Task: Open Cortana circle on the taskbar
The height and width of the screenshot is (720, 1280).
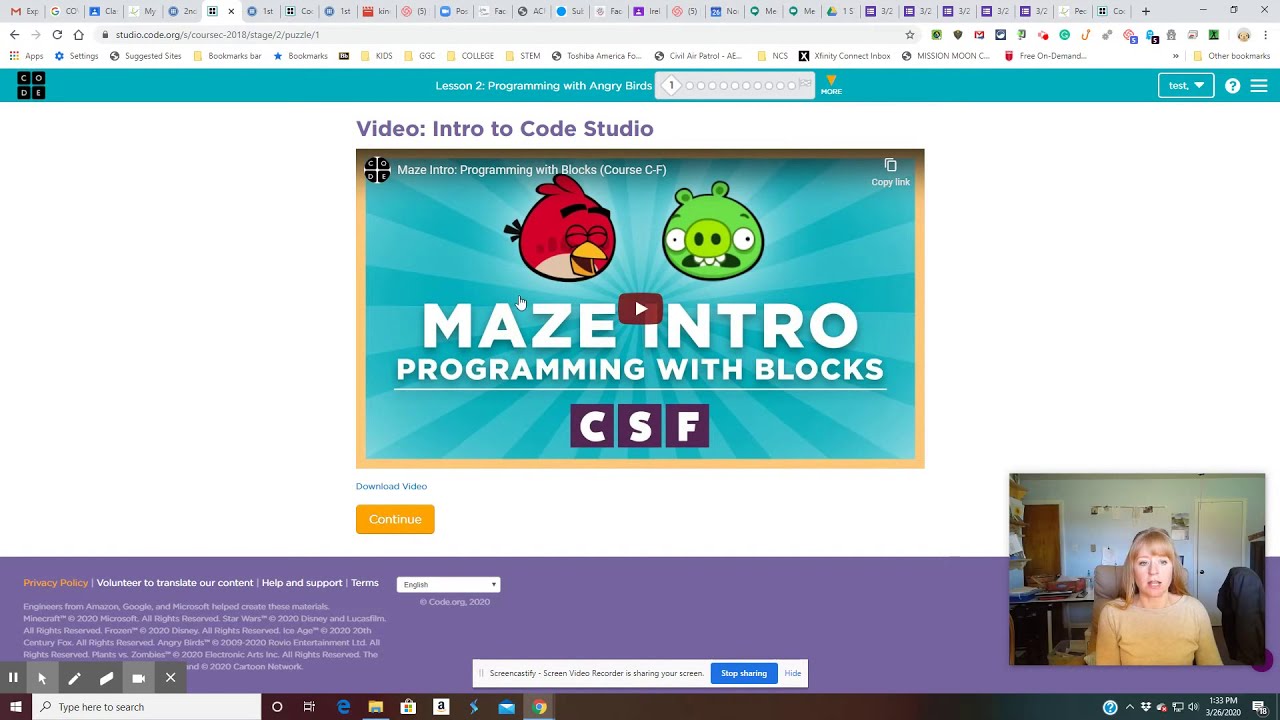Action: pos(277,707)
